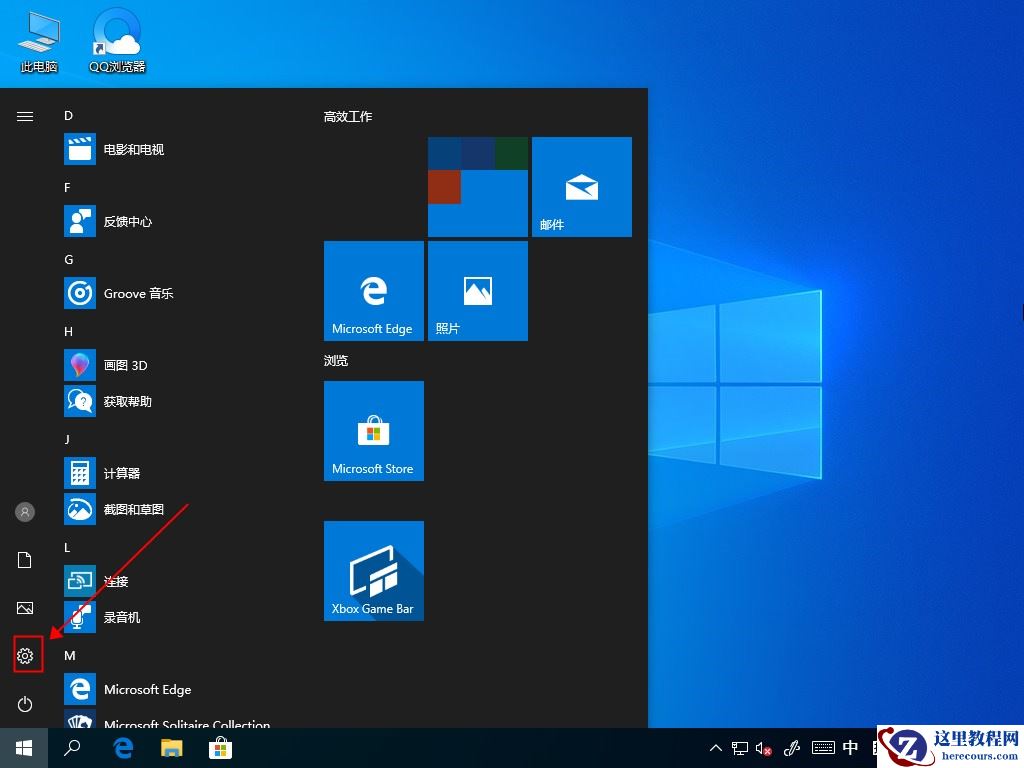Expand the hamburger menu at Start menu top
The width and height of the screenshot is (1024, 768).
tap(25, 115)
